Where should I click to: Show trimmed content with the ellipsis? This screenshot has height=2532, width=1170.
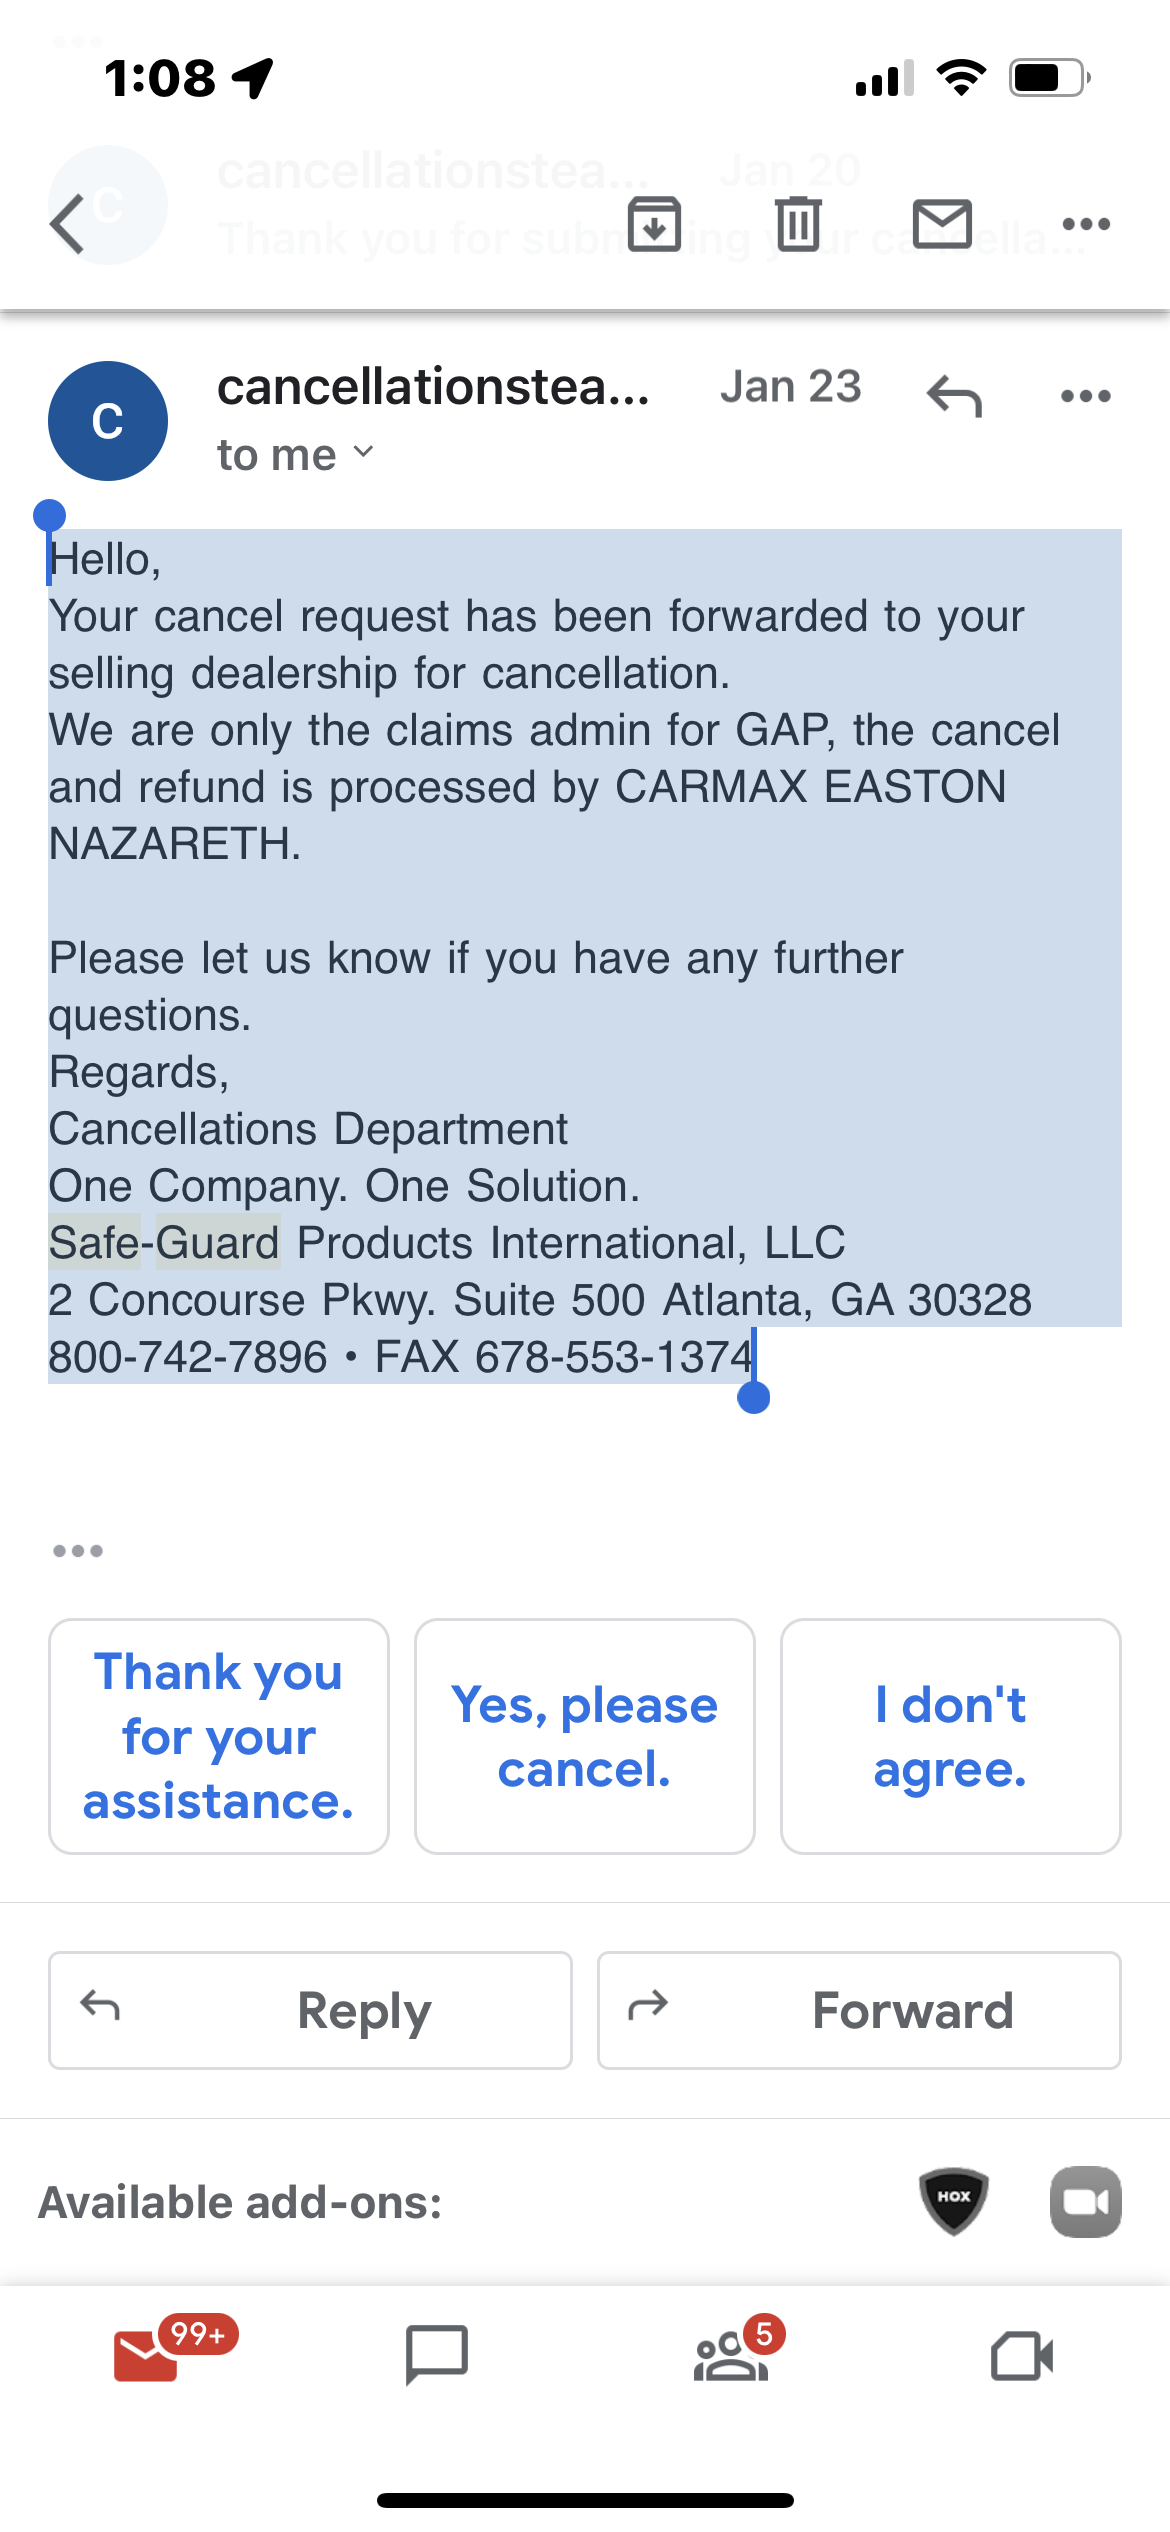79,1550
